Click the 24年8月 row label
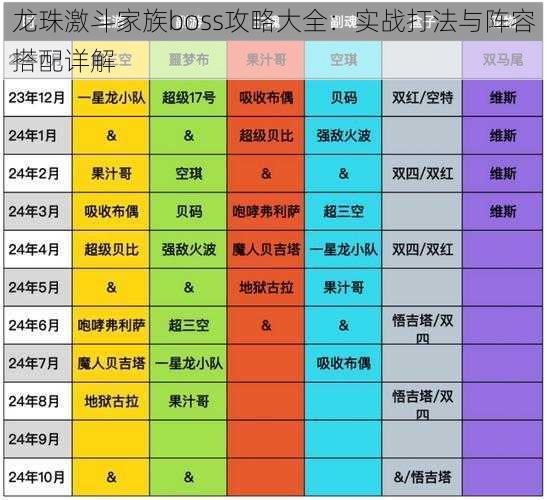 [33, 401]
